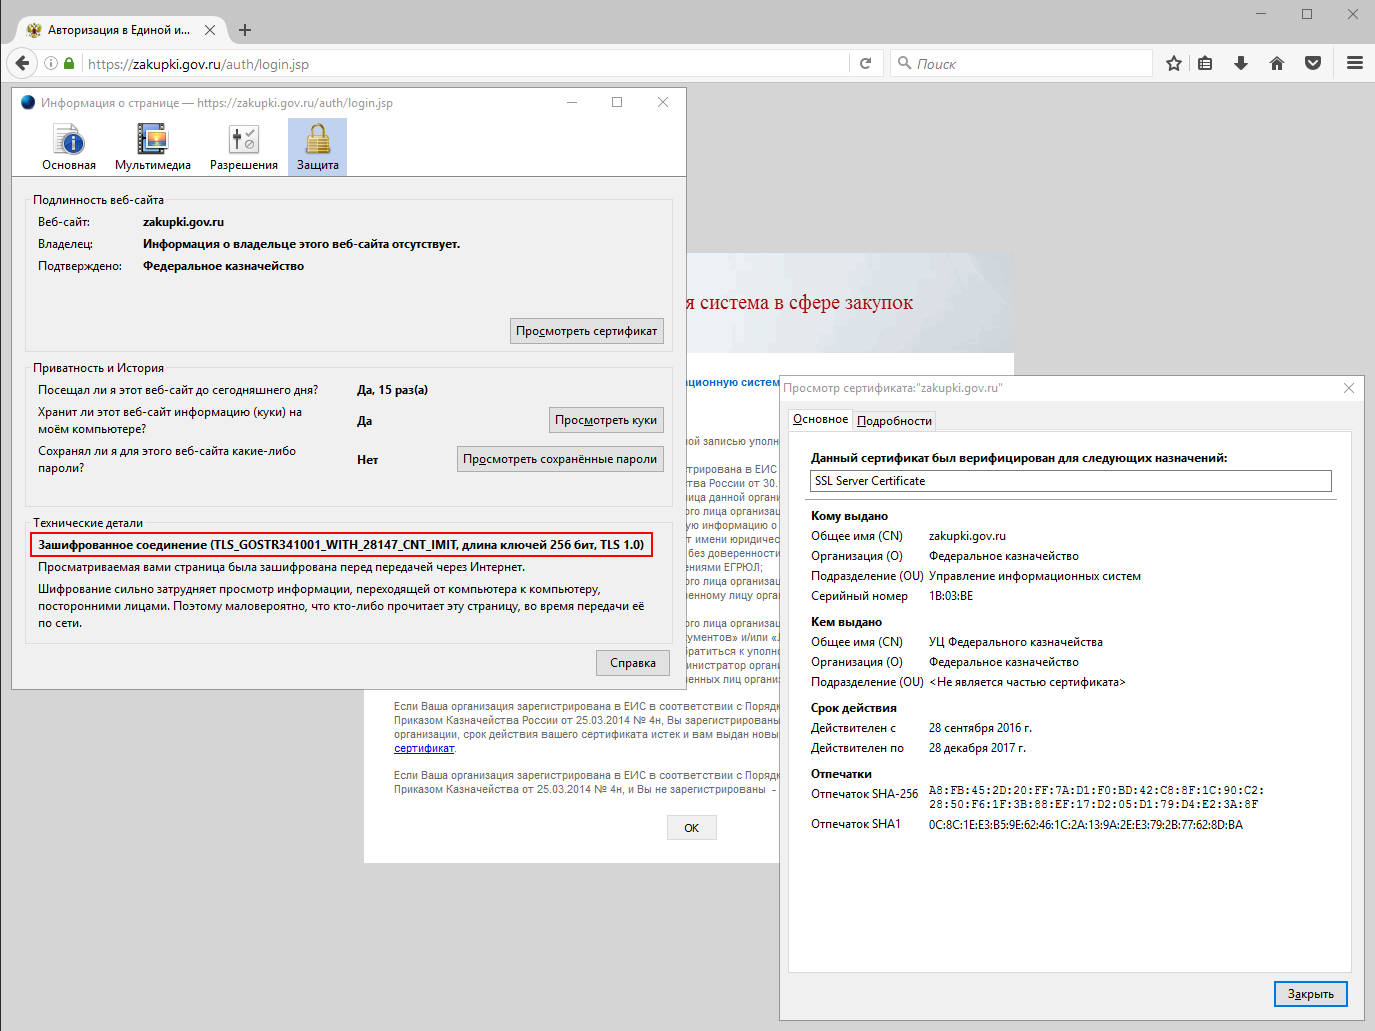Reload the page with the refresh icon
1375x1031 pixels.
(x=866, y=63)
